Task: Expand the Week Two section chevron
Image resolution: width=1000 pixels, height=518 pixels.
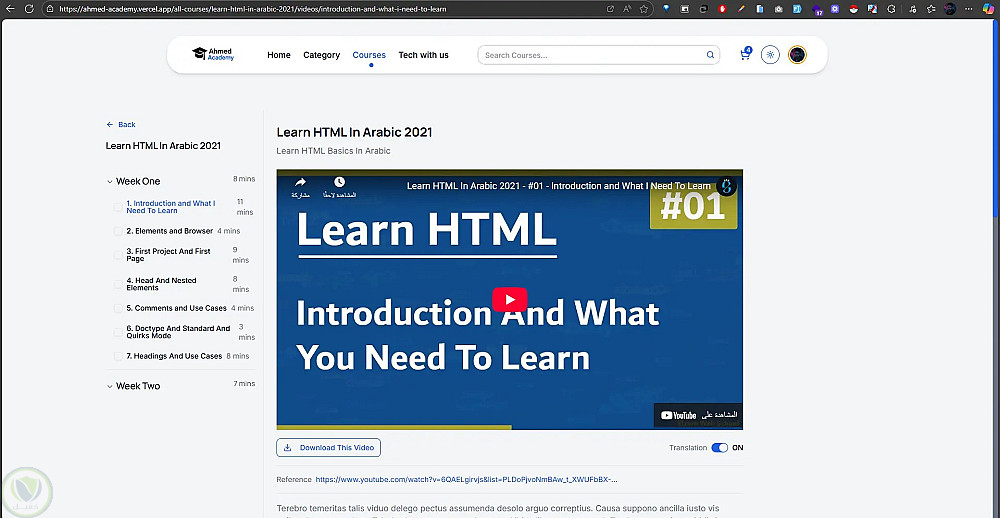Action: click(x=110, y=387)
